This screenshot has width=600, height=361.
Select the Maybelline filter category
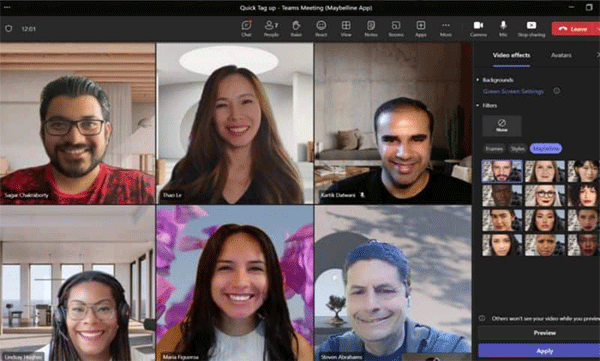[546, 149]
